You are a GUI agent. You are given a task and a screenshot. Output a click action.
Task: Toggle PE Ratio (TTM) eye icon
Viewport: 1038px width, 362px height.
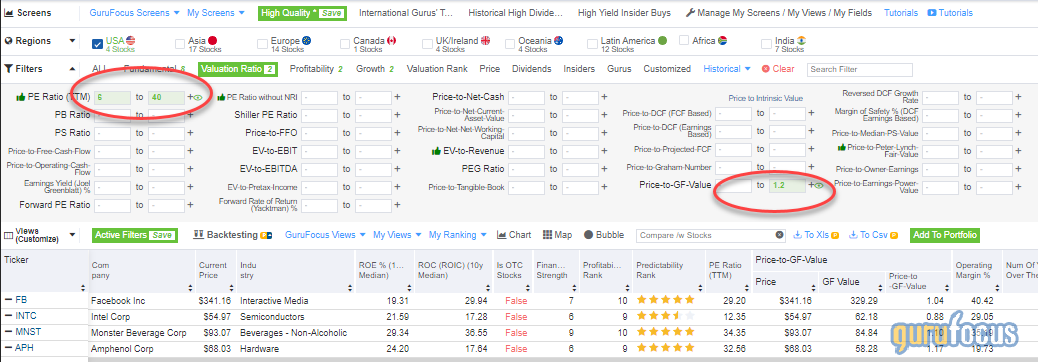pos(197,97)
